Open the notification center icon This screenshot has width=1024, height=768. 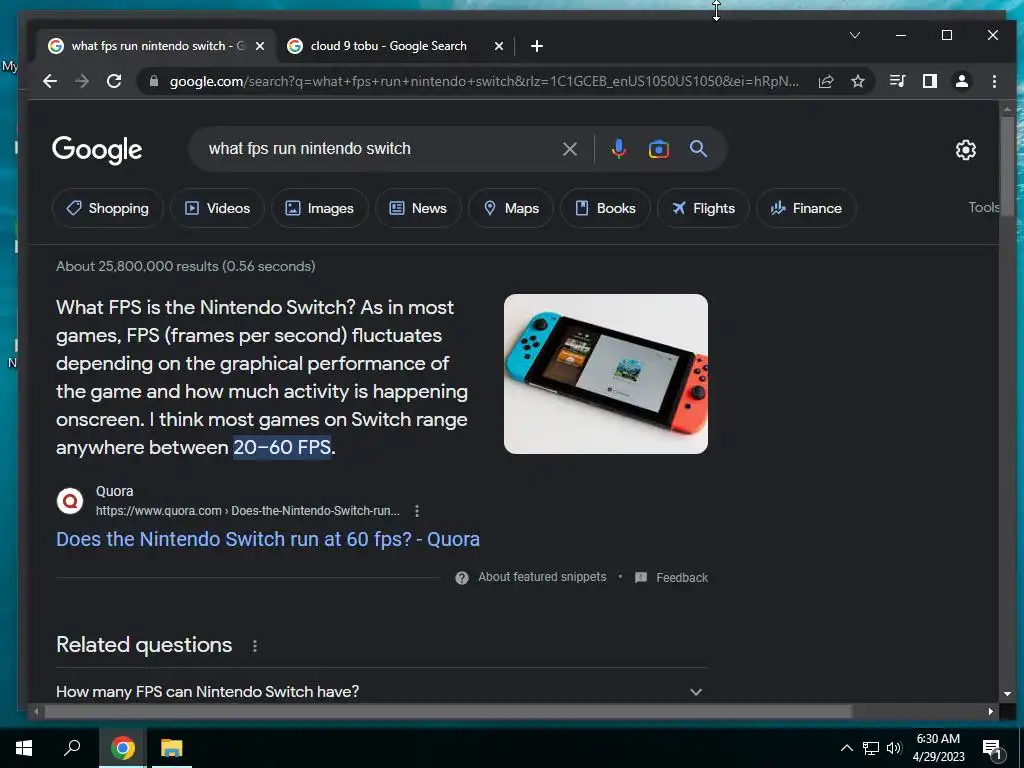992,749
